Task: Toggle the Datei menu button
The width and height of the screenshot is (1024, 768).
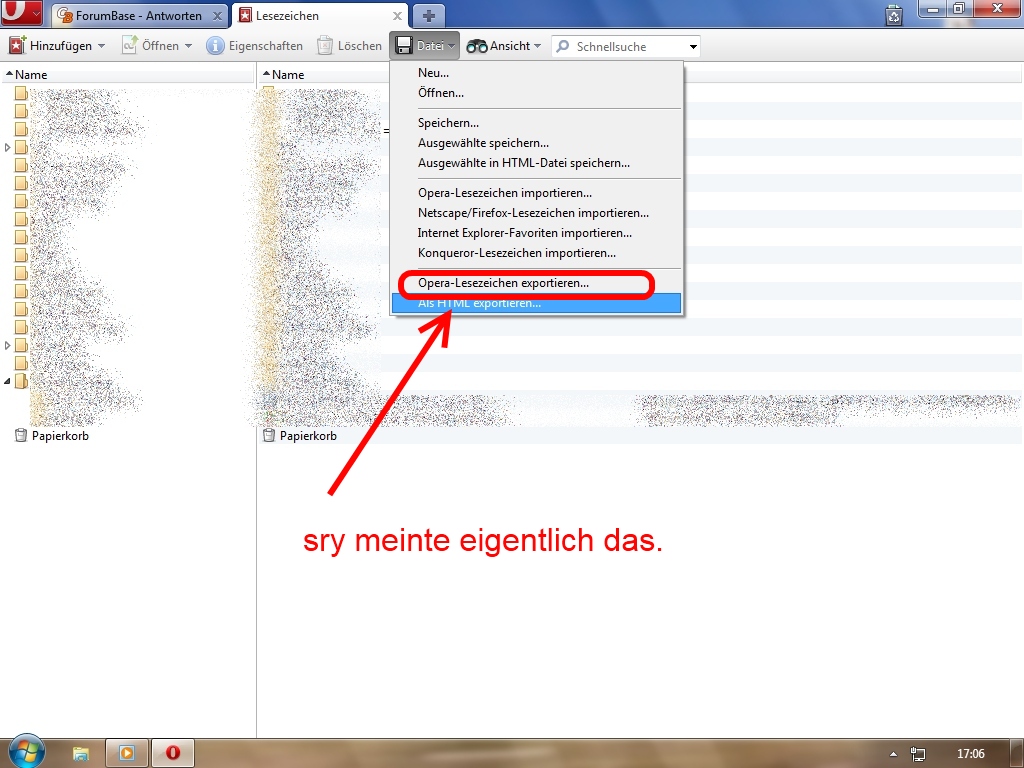Action: (424, 46)
